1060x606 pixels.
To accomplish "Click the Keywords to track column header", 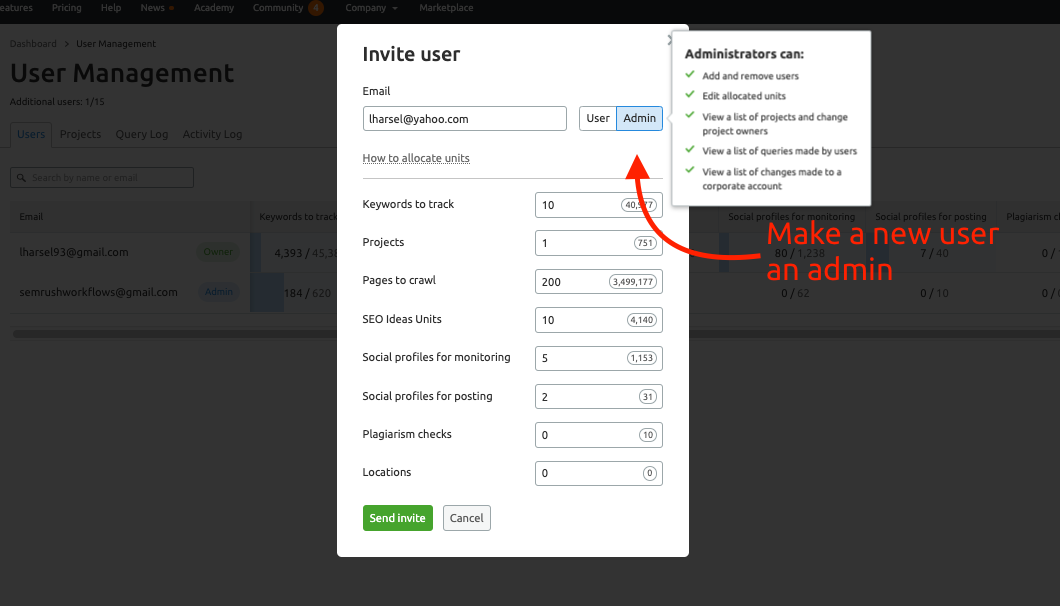I will pyautogui.click(x=297, y=216).
